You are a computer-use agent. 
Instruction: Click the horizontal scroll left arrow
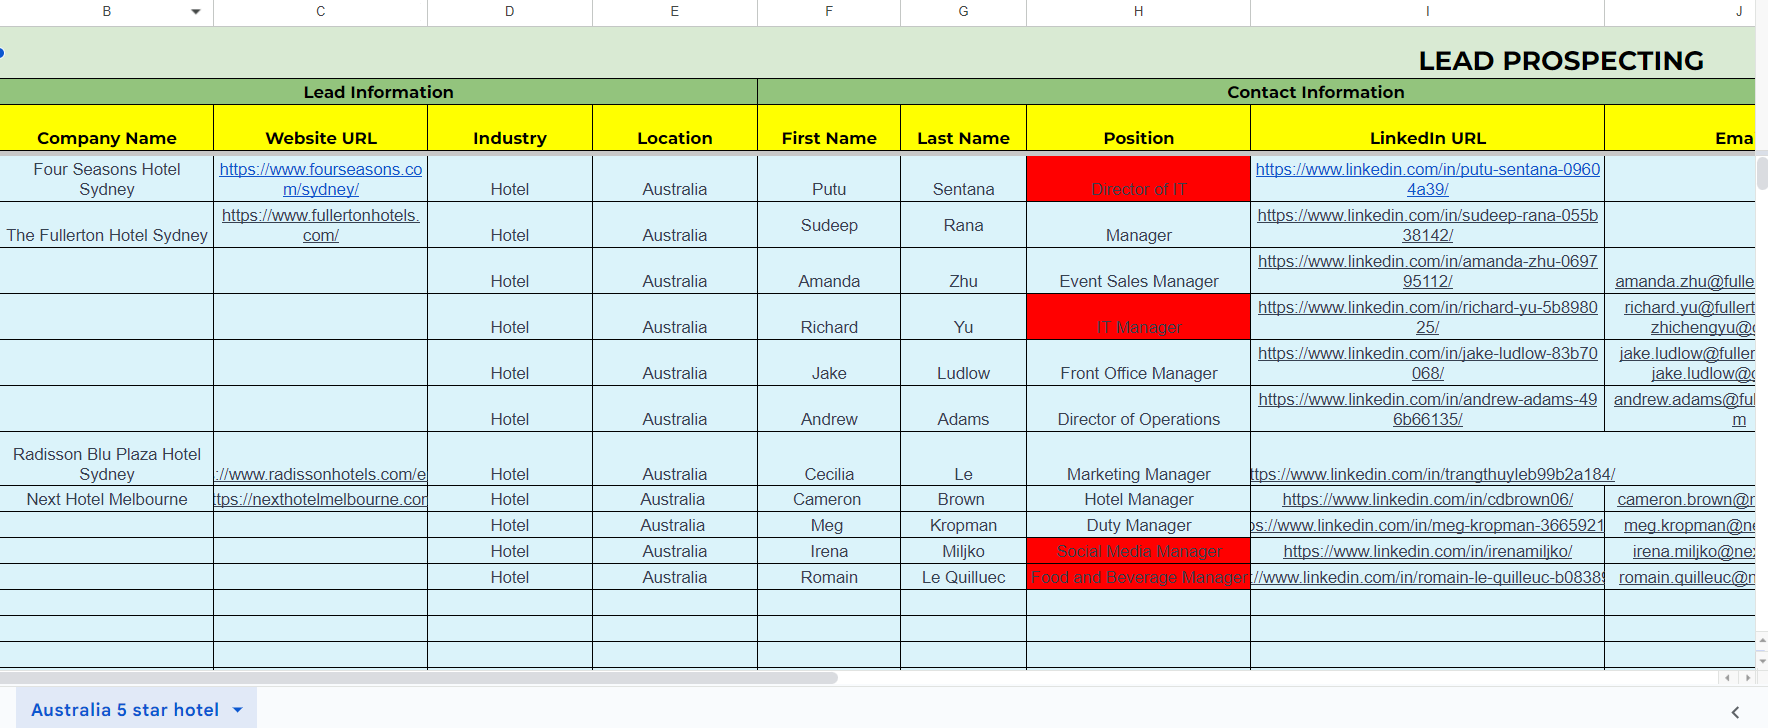click(x=1727, y=678)
